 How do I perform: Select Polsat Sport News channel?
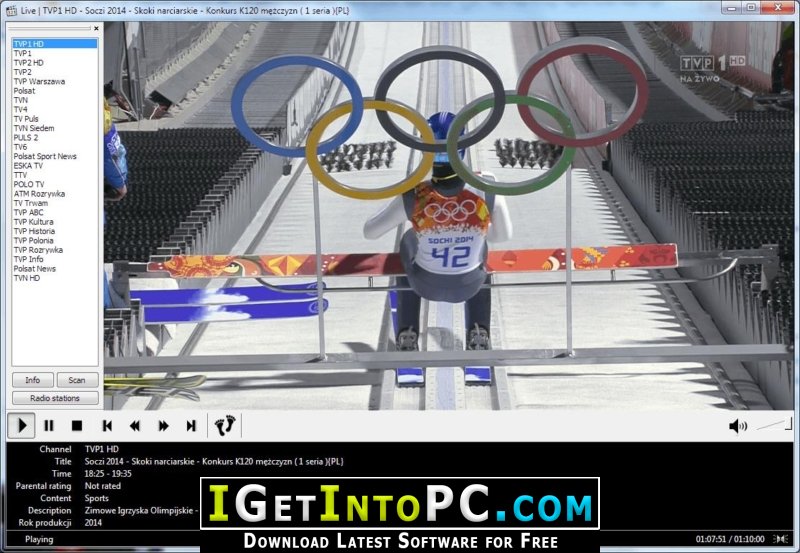coord(45,156)
